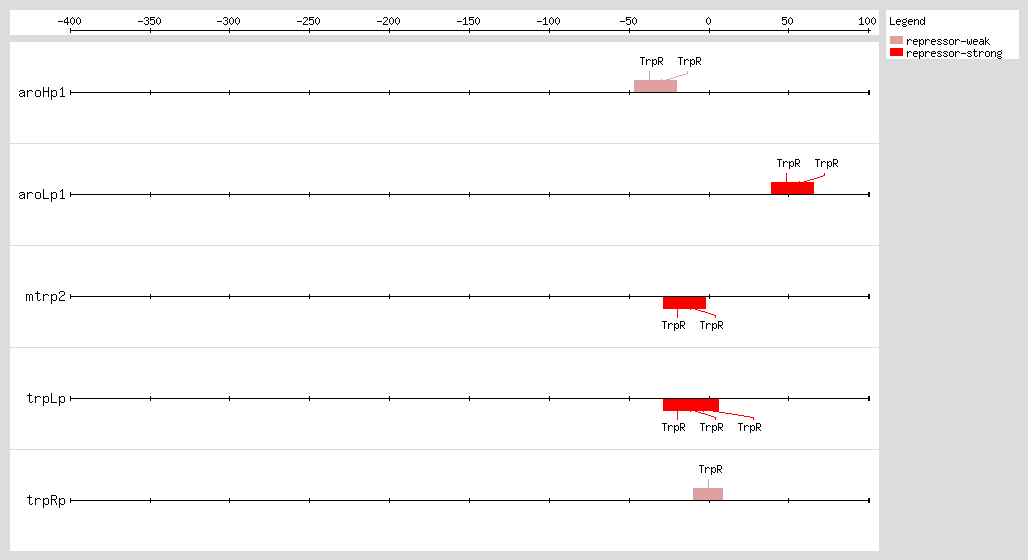Click the 50 position on the ruler
Viewport: 1028px width, 560px height.
(788, 22)
